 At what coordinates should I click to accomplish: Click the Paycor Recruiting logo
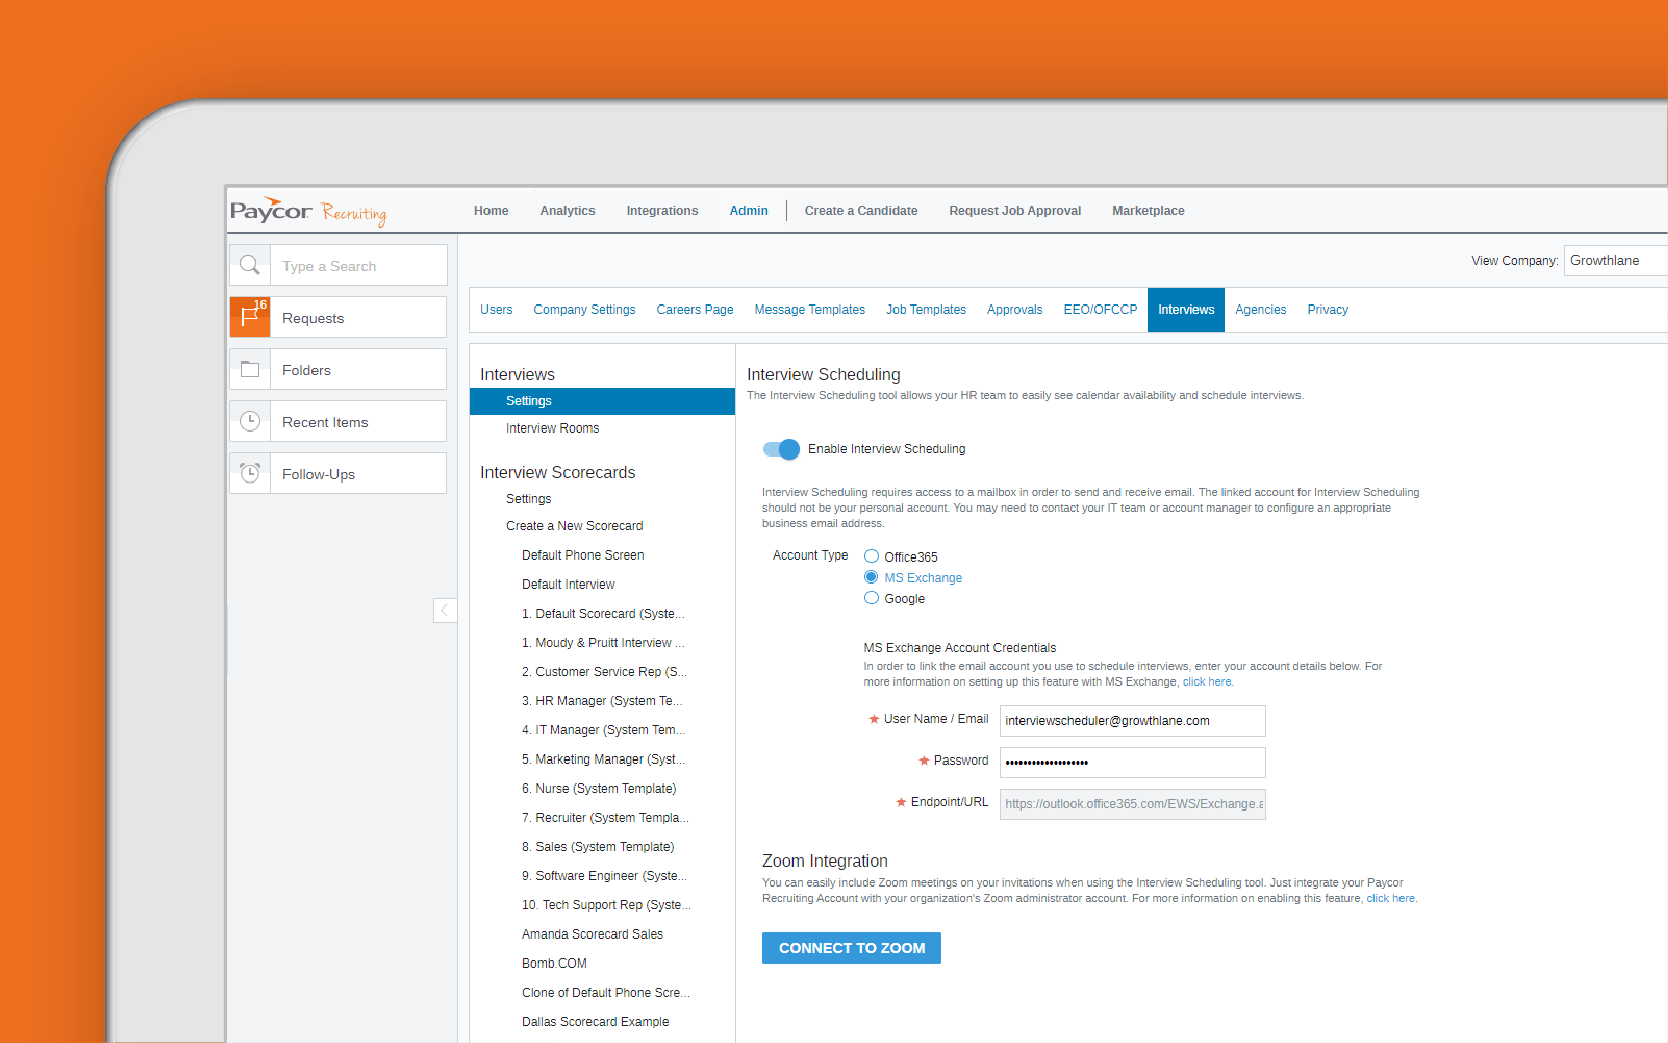point(308,211)
